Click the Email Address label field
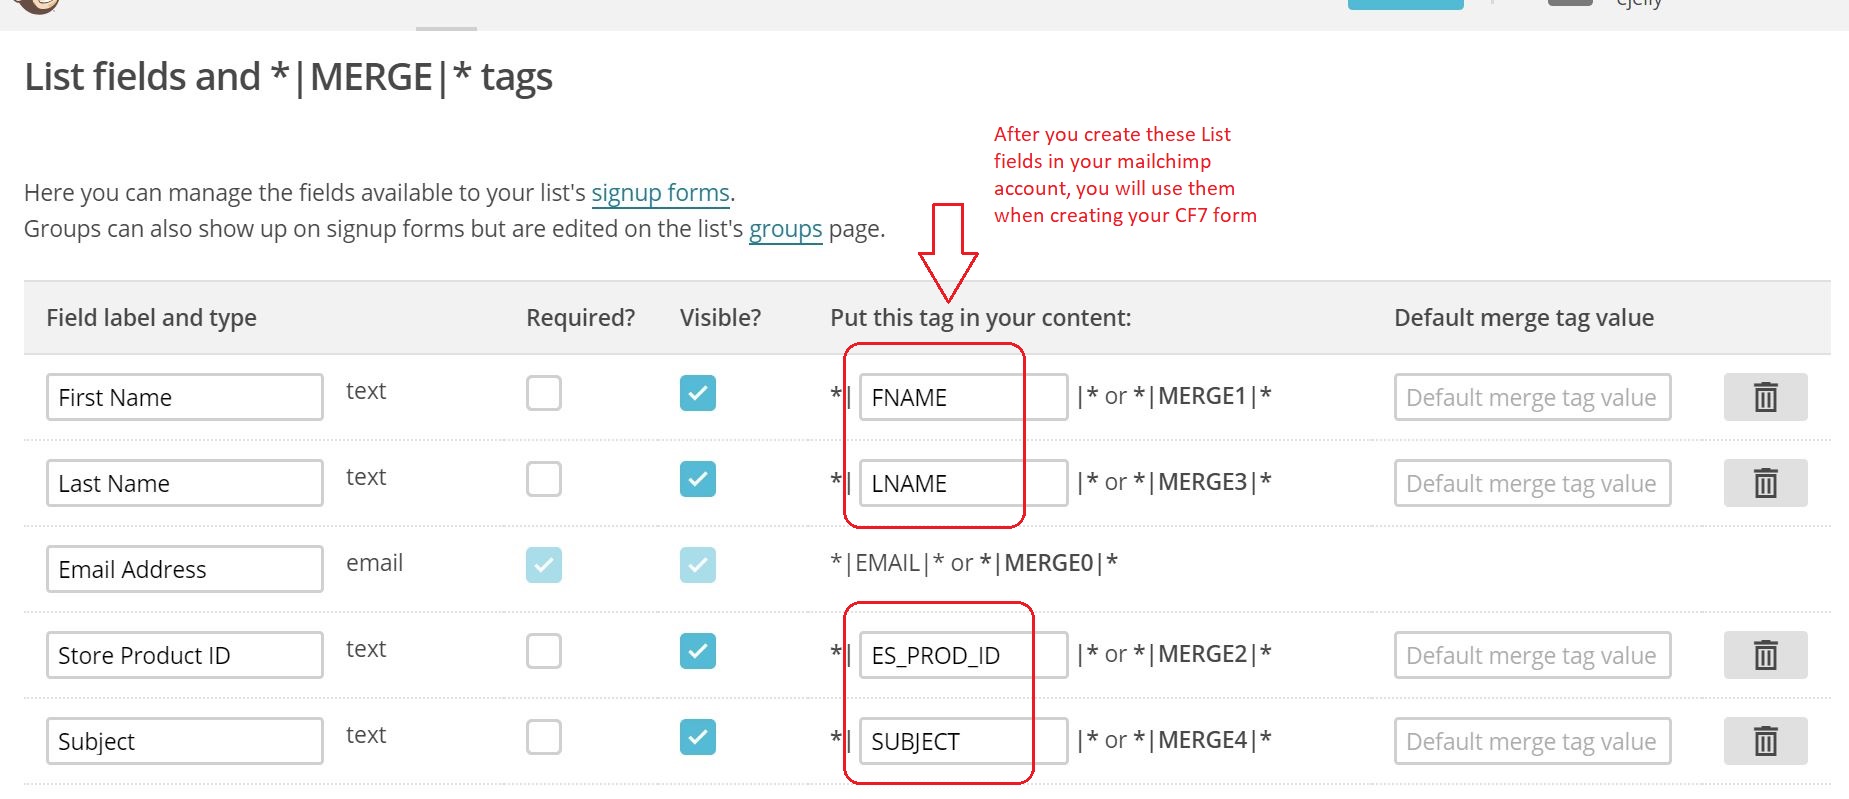 (185, 569)
